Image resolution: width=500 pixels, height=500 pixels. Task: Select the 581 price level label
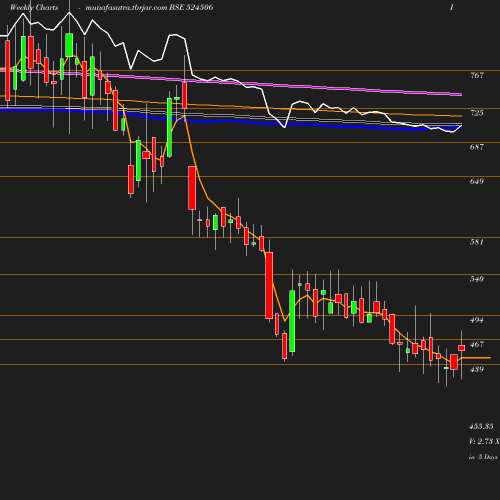click(x=477, y=242)
